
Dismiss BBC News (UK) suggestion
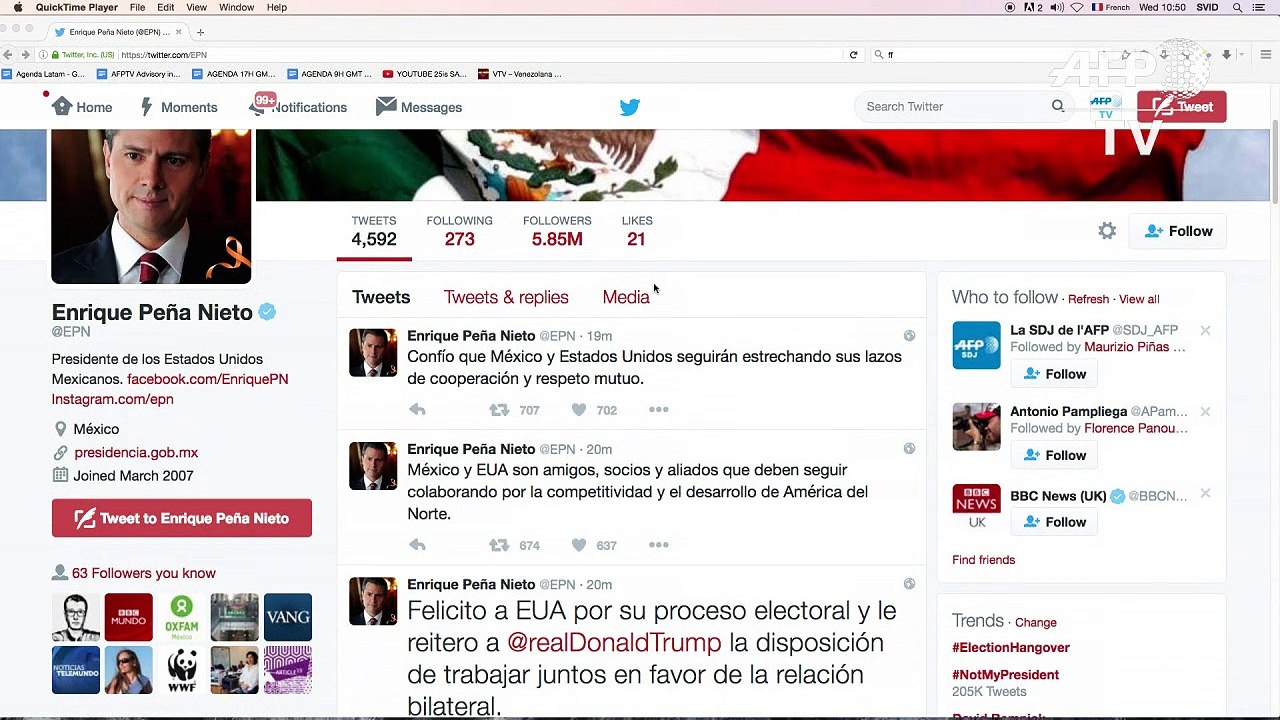click(x=1205, y=494)
